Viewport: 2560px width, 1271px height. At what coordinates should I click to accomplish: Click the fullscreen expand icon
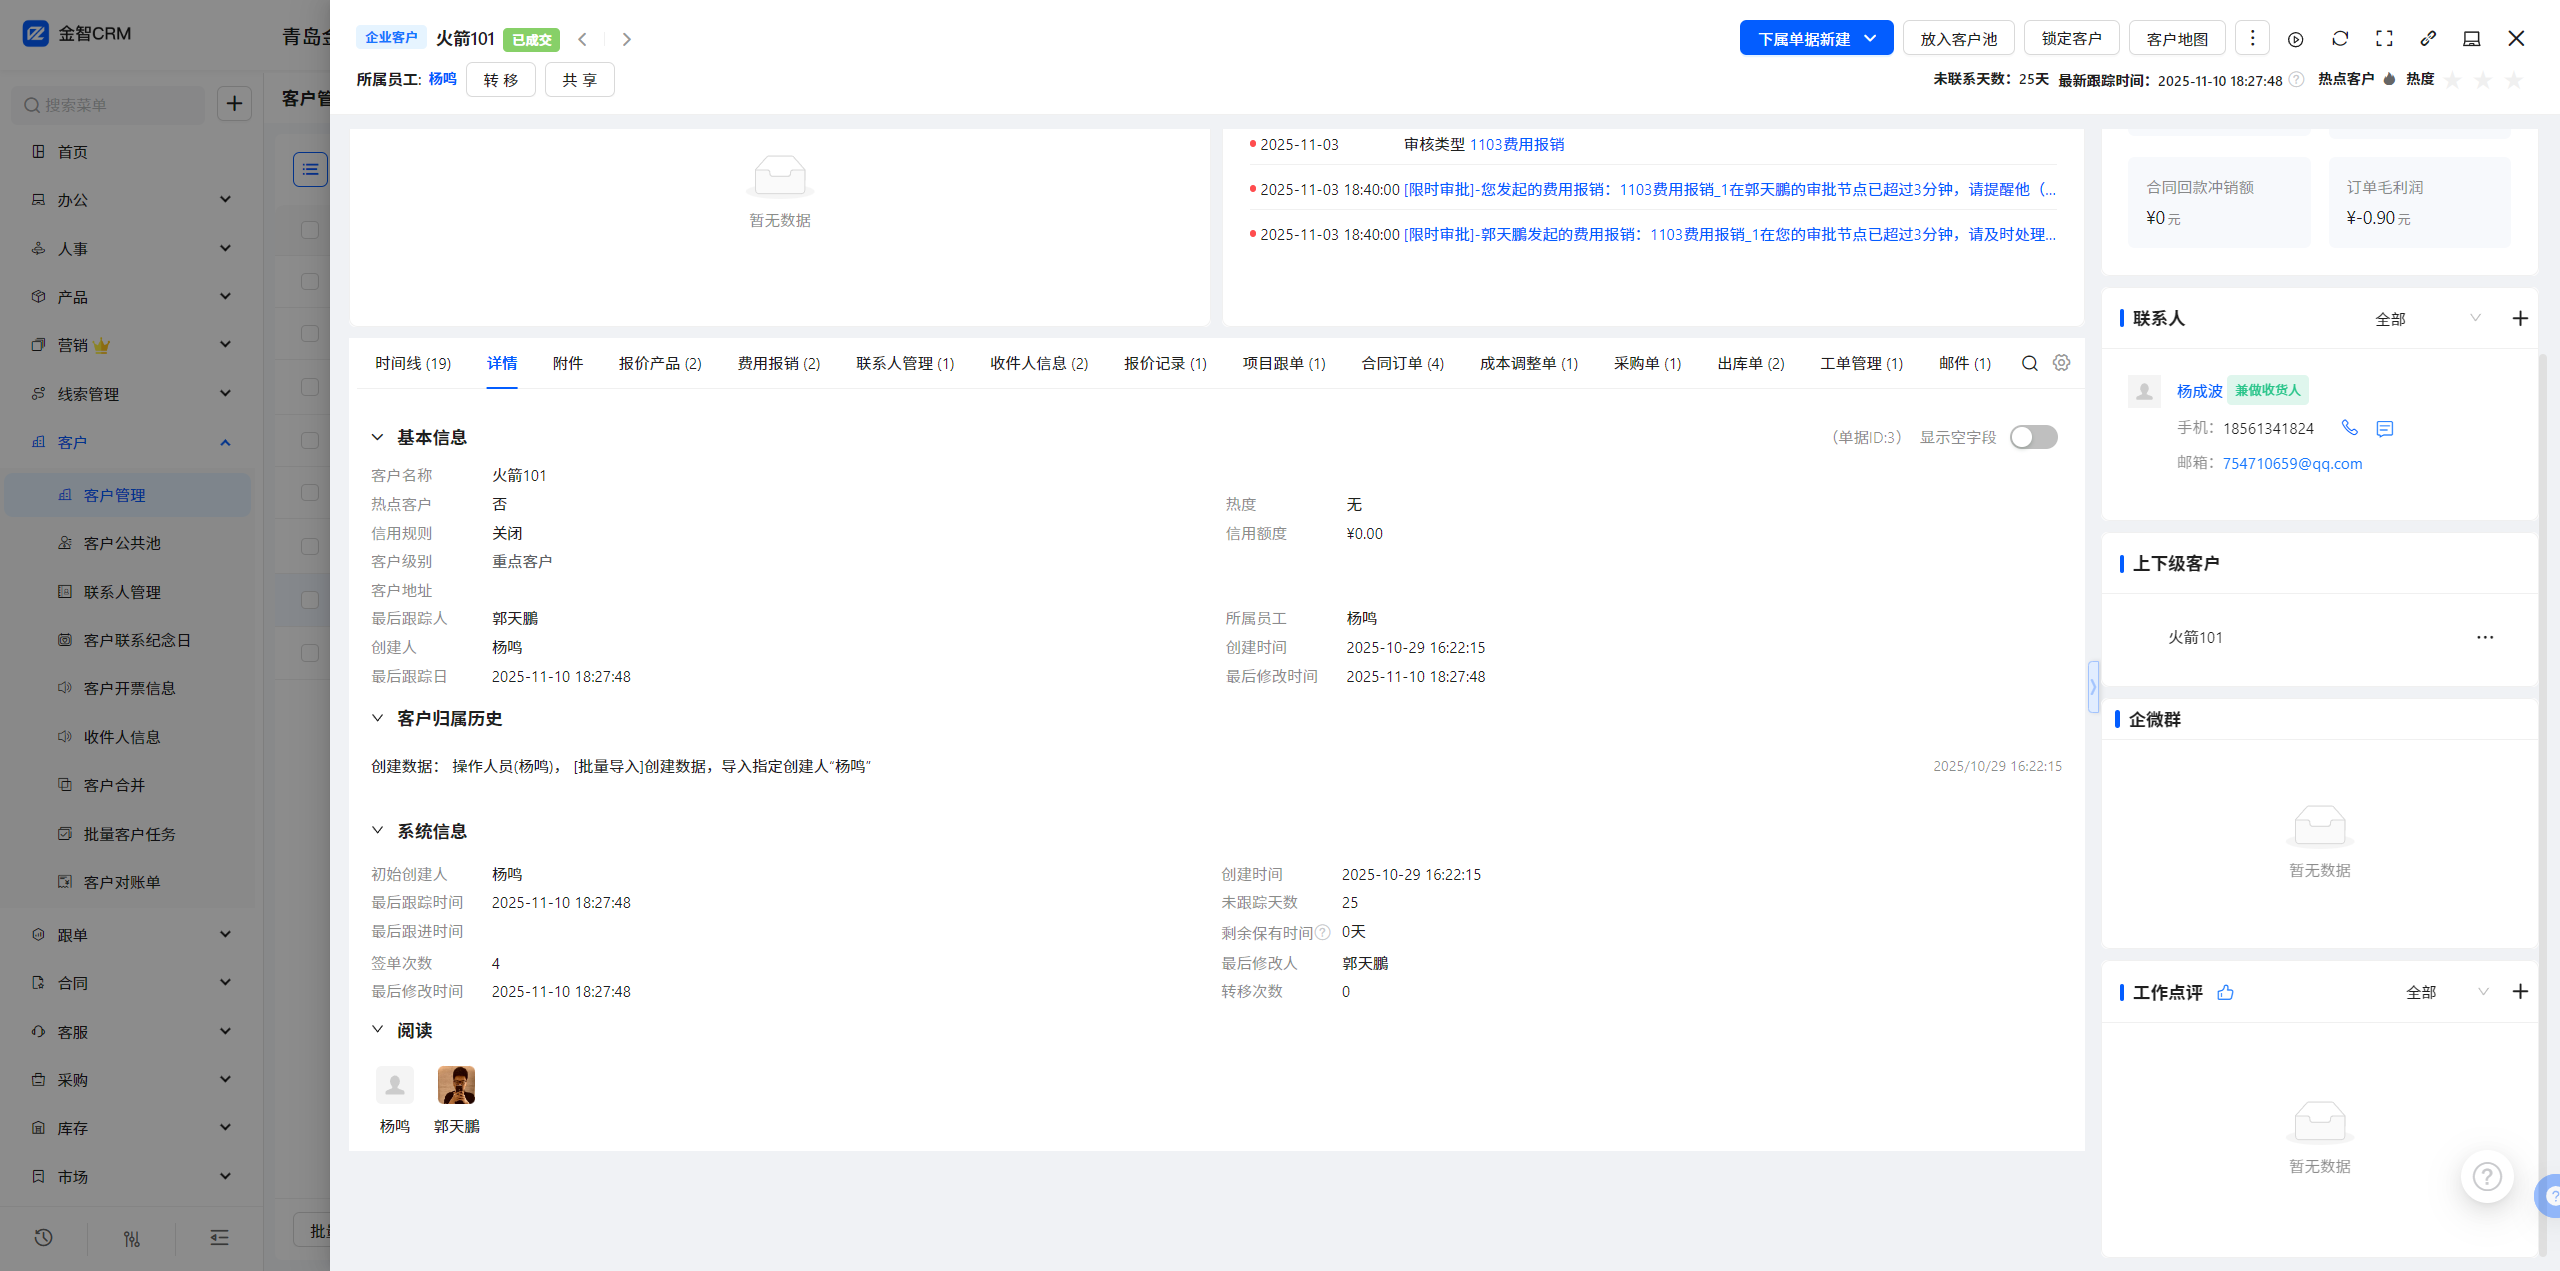2384,39
